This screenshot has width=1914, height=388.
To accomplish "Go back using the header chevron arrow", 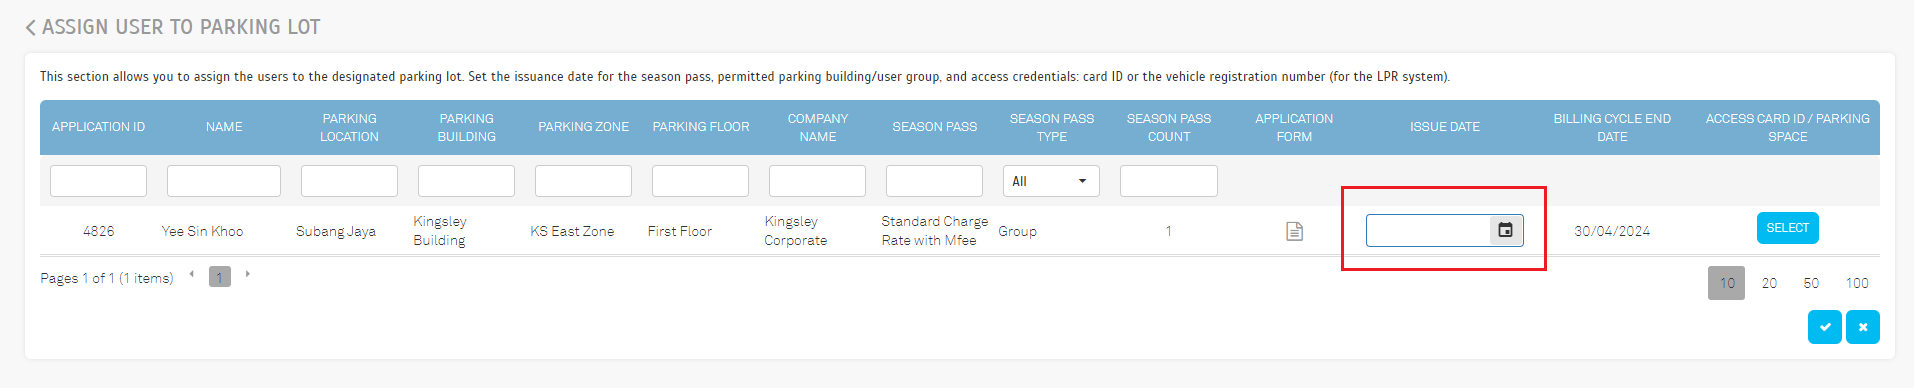I will click(x=30, y=28).
